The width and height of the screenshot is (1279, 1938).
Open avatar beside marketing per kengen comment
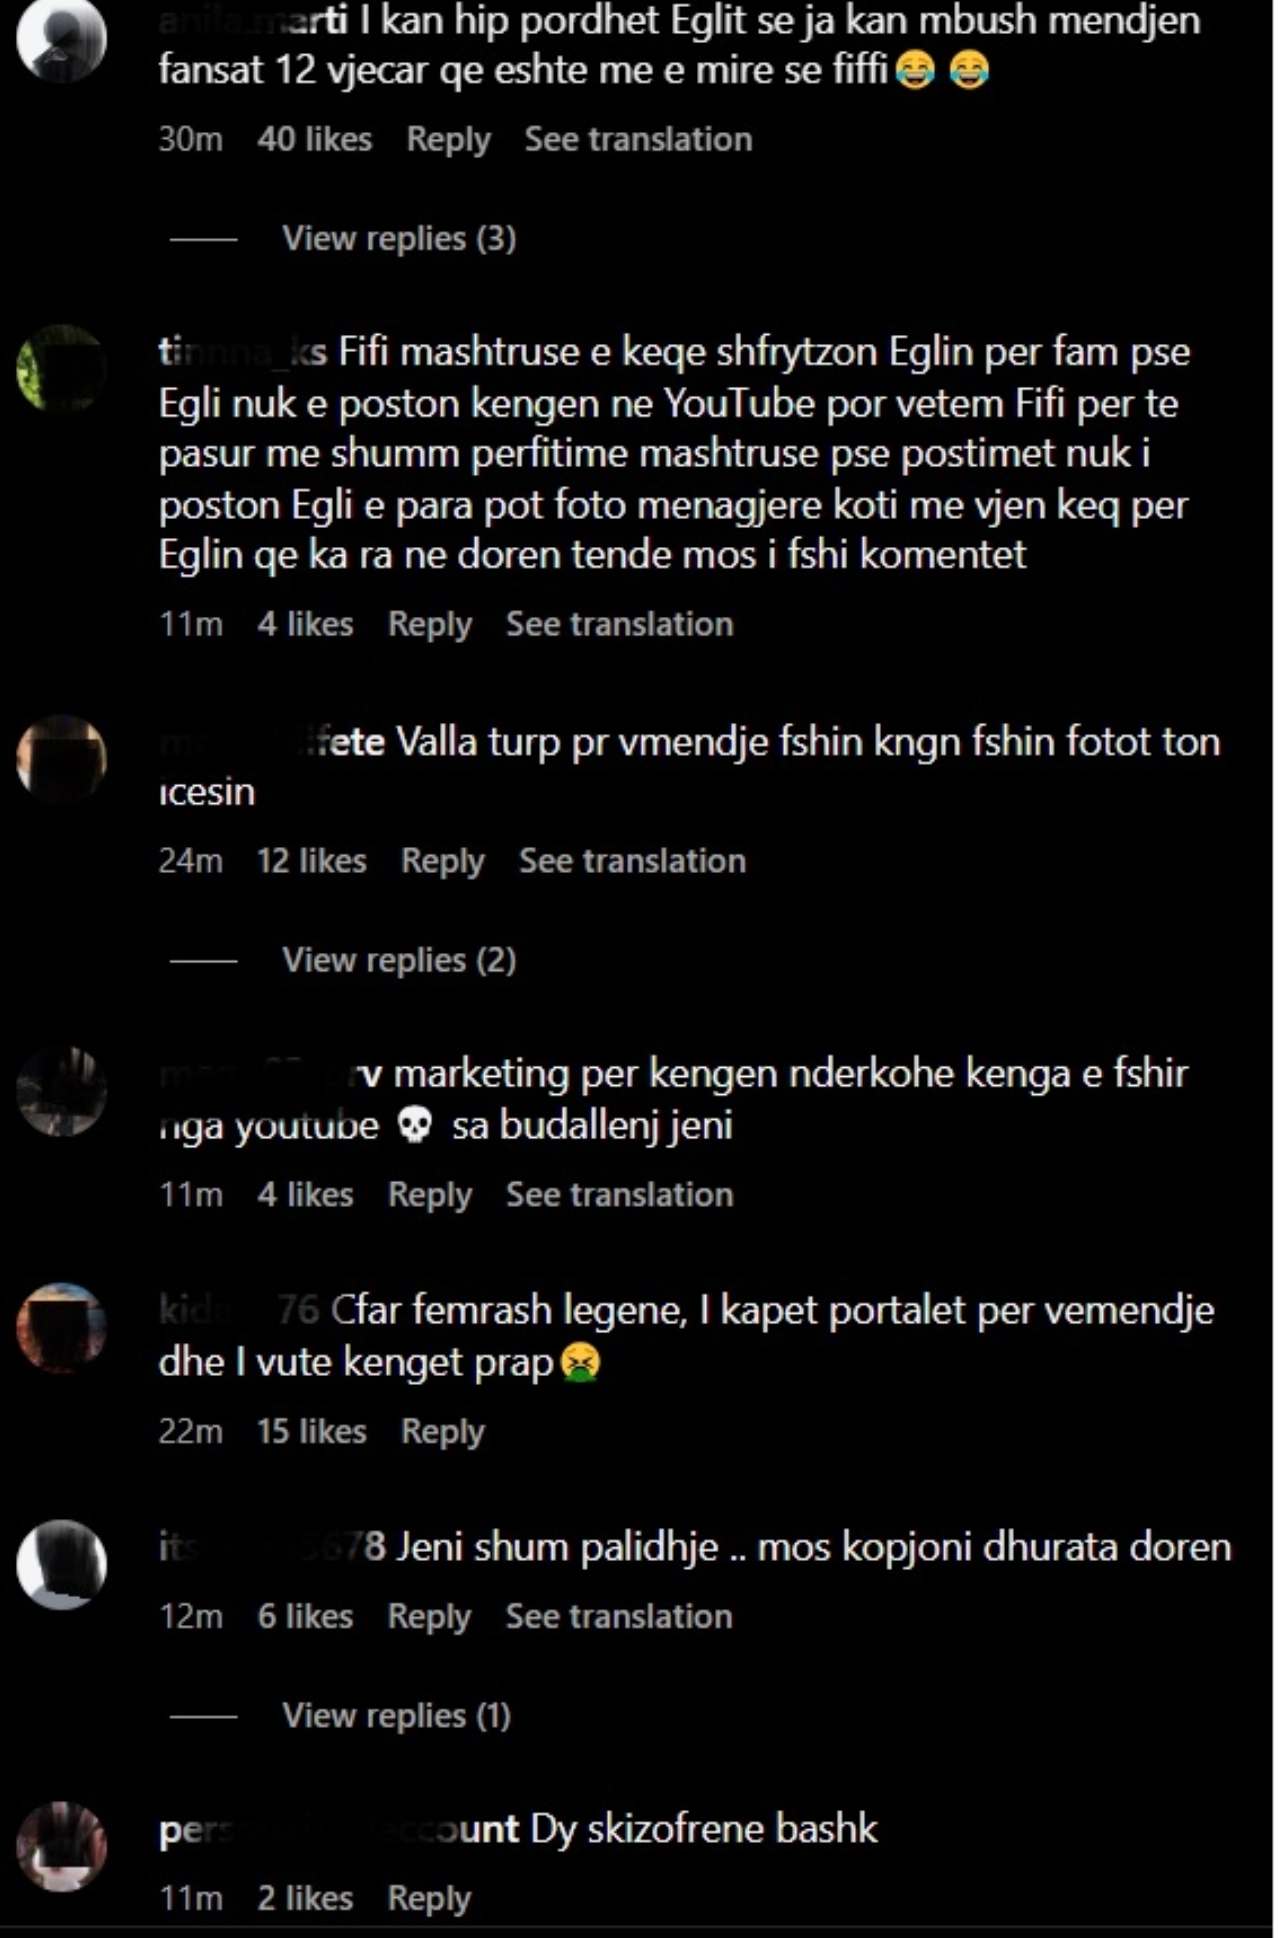pyautogui.click(x=62, y=1090)
